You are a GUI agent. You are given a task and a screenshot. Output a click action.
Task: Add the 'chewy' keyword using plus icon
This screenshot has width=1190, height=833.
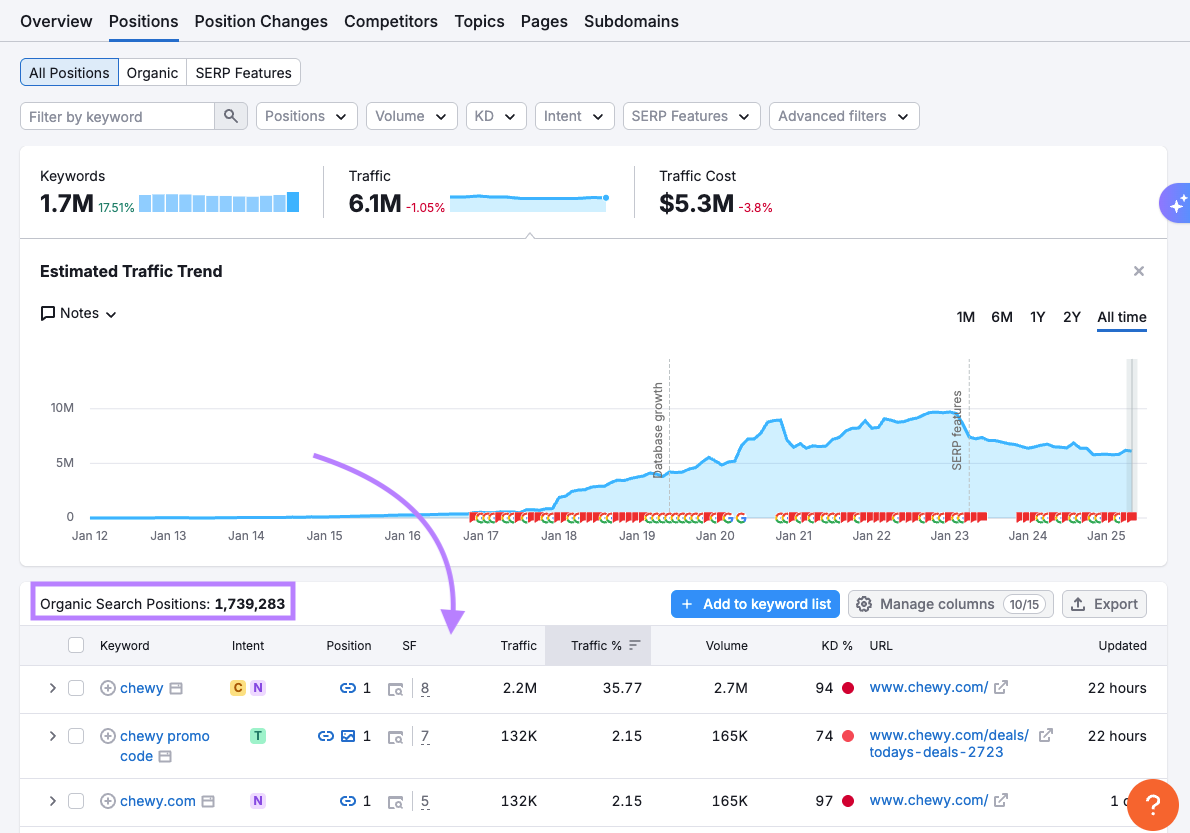click(x=108, y=688)
